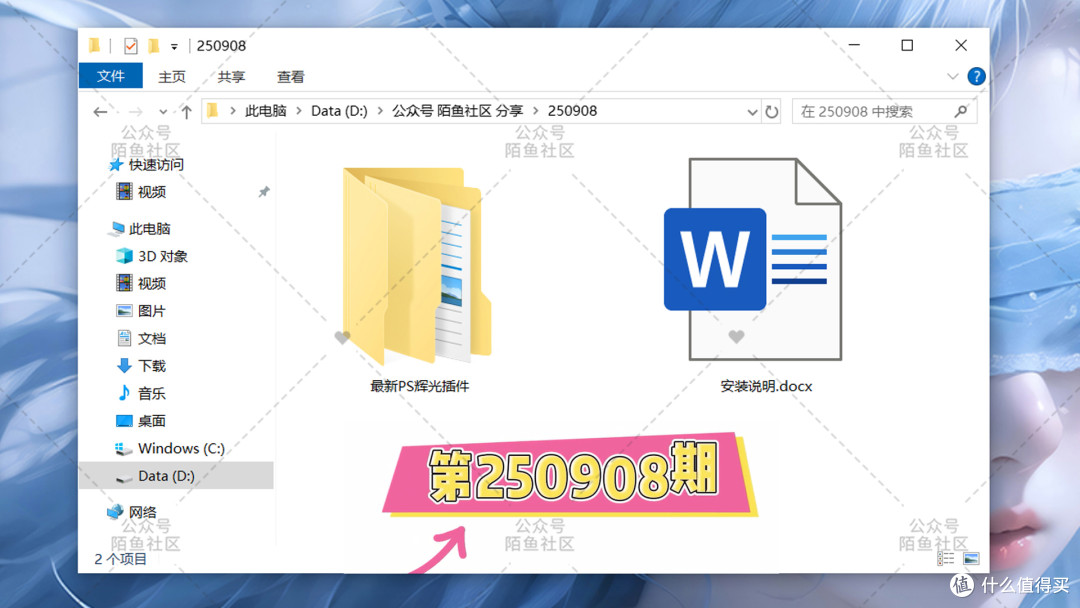1080x608 pixels.
Task: Click the 最新PS辉光插件 folder name
Action: pyautogui.click(x=419, y=386)
